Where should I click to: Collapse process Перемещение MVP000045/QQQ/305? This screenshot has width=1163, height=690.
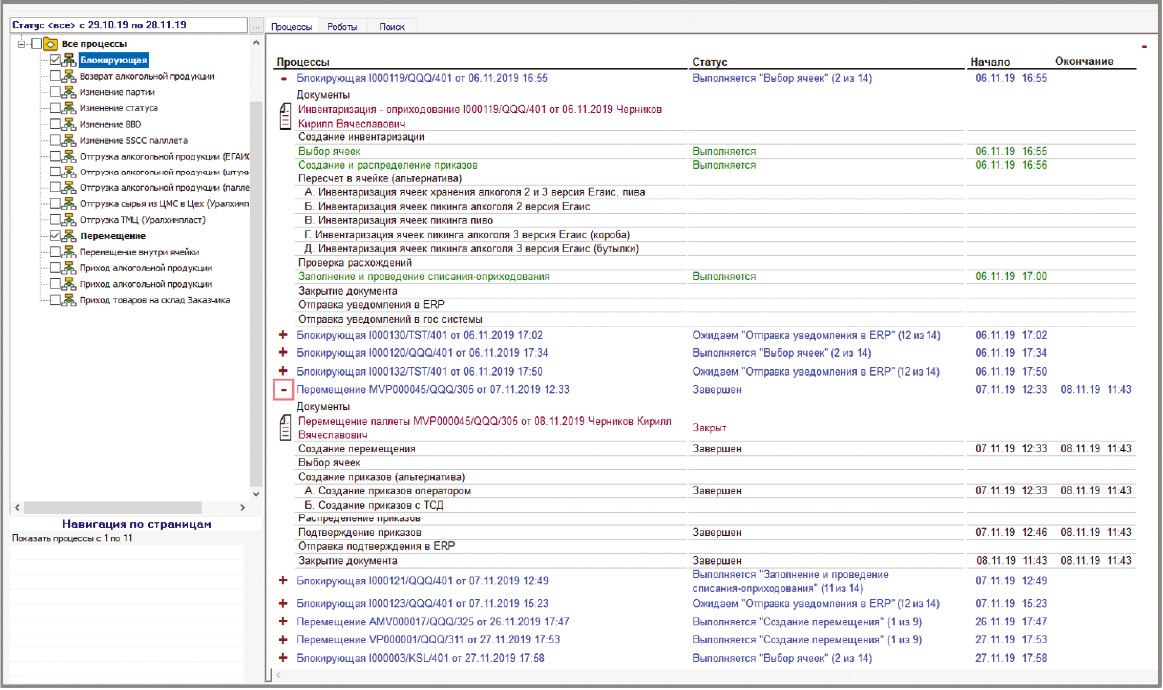[x=283, y=390]
